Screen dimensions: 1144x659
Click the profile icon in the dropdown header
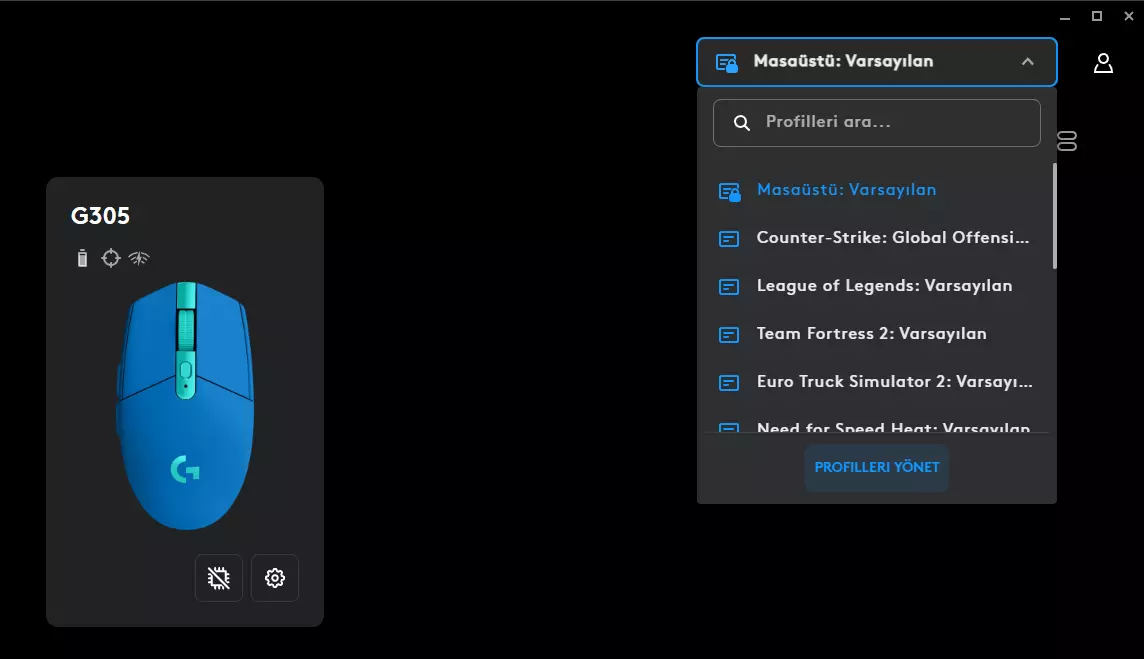(727, 63)
